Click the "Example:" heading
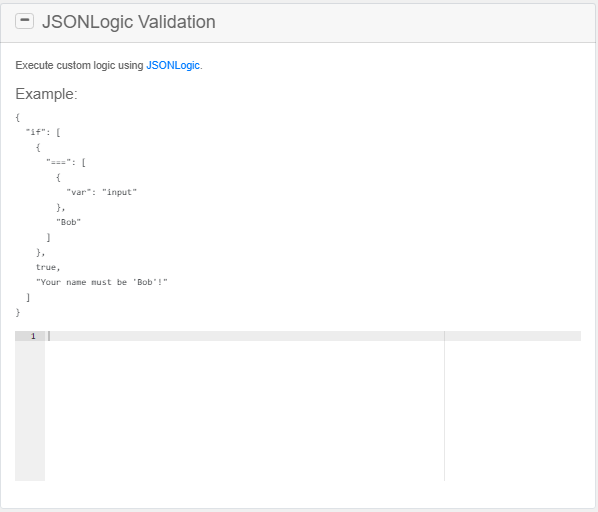The width and height of the screenshot is (598, 512). (46, 94)
